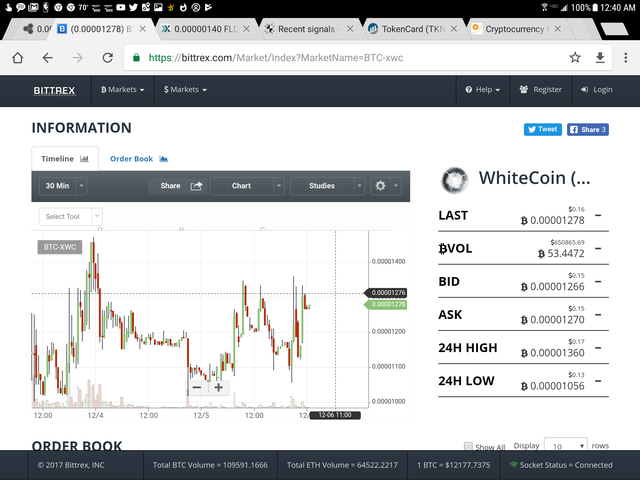This screenshot has height=480, width=640.
Task: Tap the battery indicator in status bar
Action: pos(595,7)
